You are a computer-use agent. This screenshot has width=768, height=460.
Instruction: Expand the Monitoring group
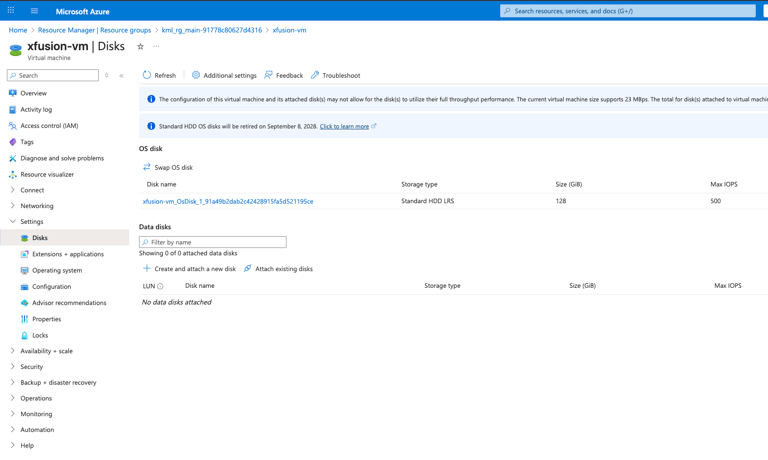click(36, 414)
